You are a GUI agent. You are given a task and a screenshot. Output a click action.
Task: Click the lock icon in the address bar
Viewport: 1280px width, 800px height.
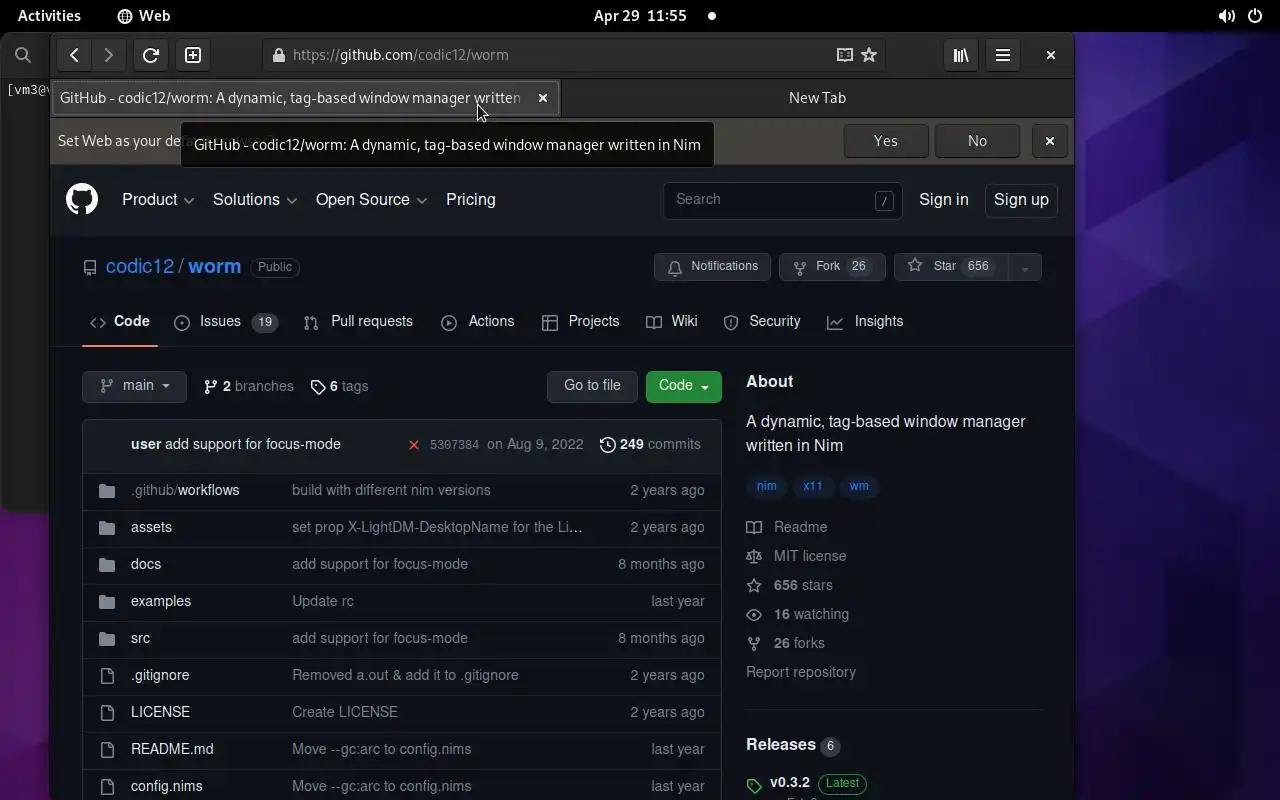point(279,55)
